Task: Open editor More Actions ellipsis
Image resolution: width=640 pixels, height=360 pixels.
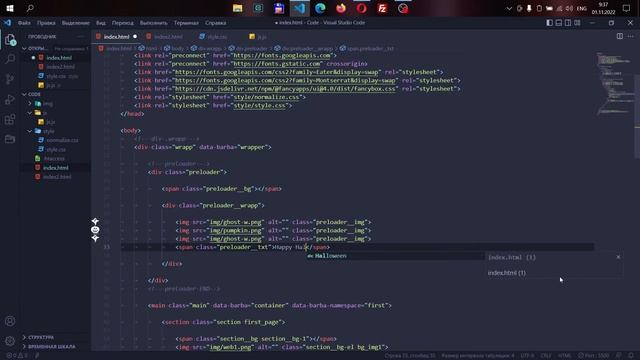Action: [631, 36]
